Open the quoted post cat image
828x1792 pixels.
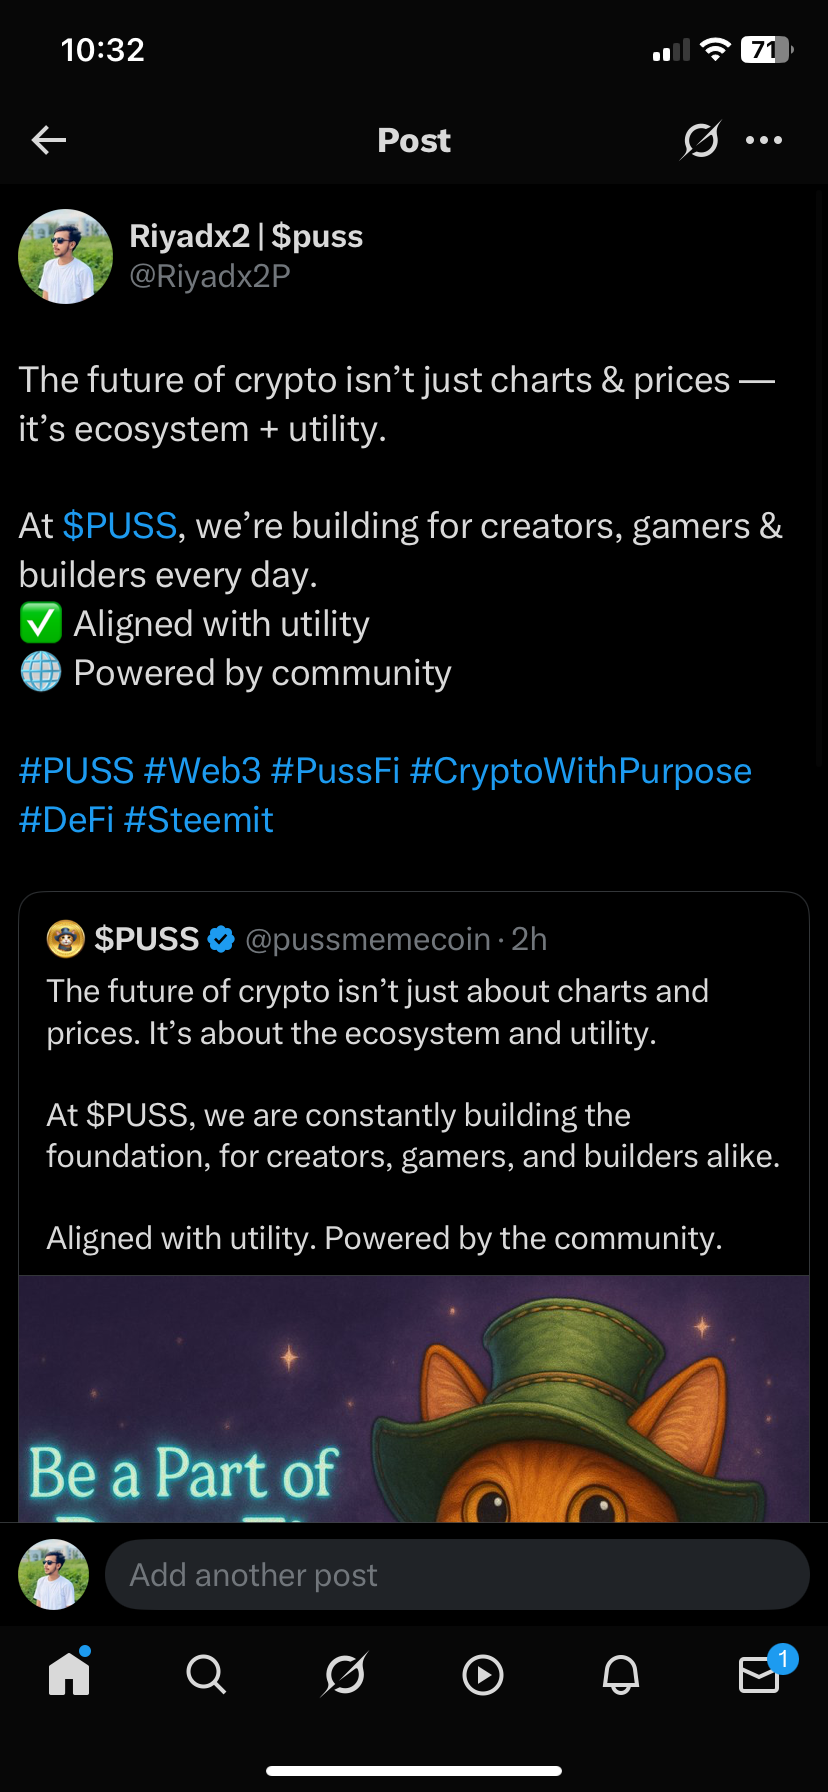(414, 1399)
